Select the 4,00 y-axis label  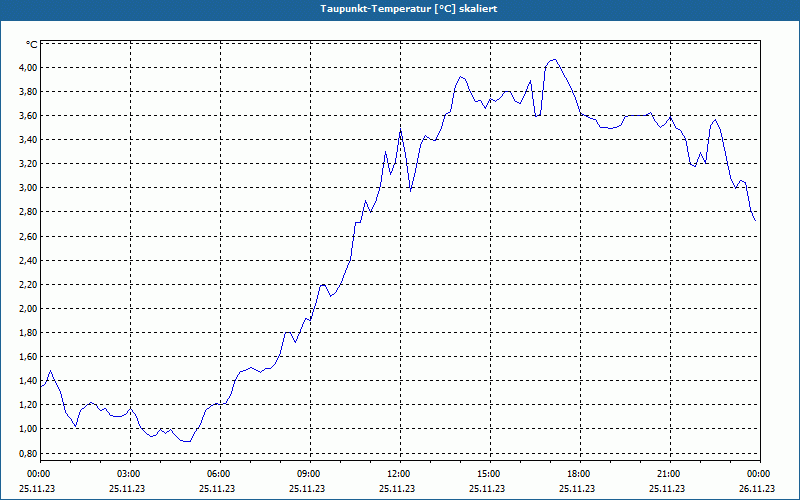tap(28, 67)
